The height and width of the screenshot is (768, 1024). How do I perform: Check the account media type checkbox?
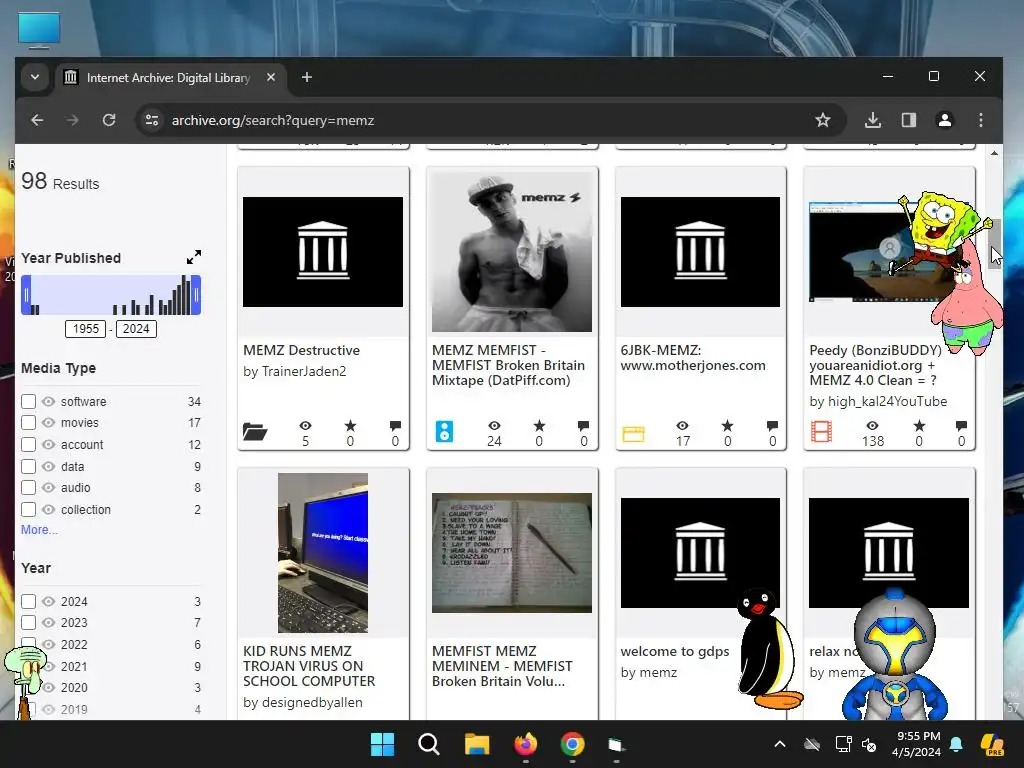(x=28, y=445)
